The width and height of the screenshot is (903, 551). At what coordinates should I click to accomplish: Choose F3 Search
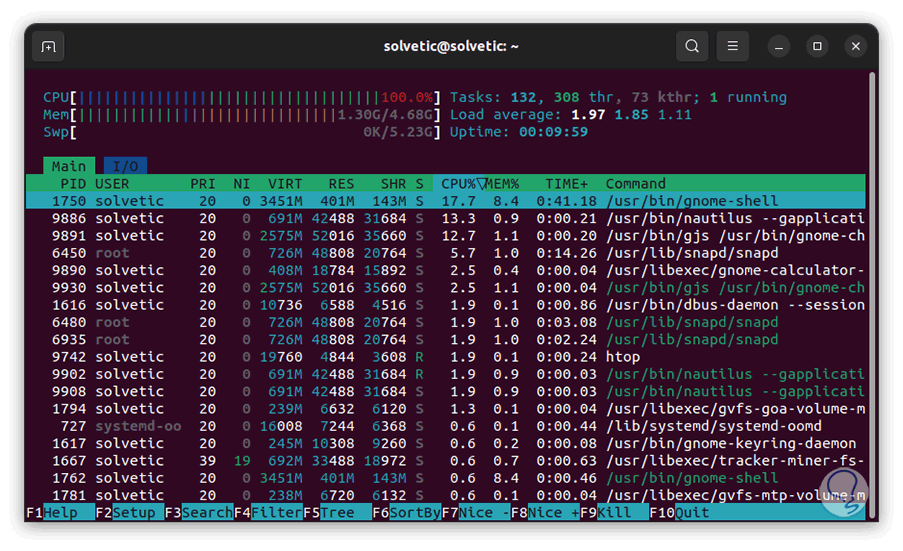(199, 512)
